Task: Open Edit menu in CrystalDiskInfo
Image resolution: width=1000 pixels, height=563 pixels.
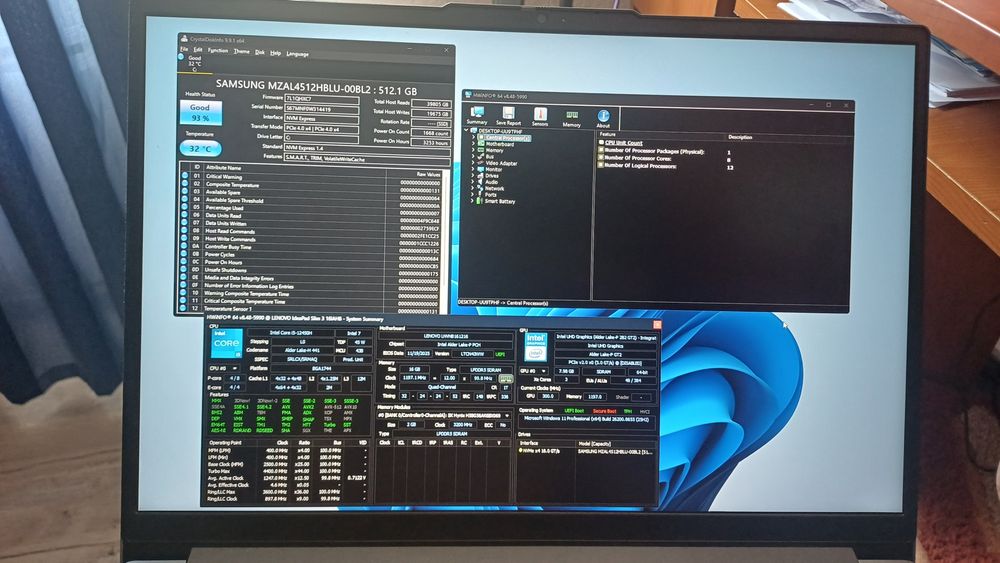Action: pyautogui.click(x=198, y=50)
